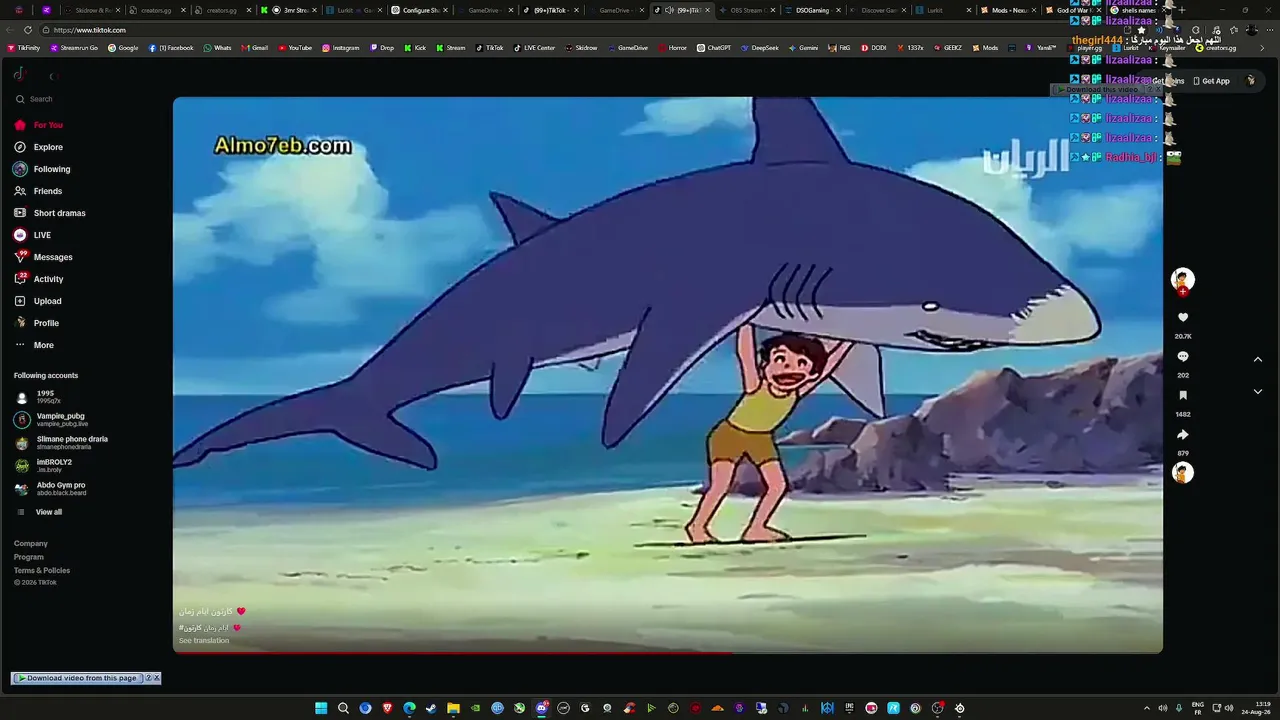The width and height of the screenshot is (1280, 720).
Task: Open the sound disc below share
Action: tap(1183, 472)
